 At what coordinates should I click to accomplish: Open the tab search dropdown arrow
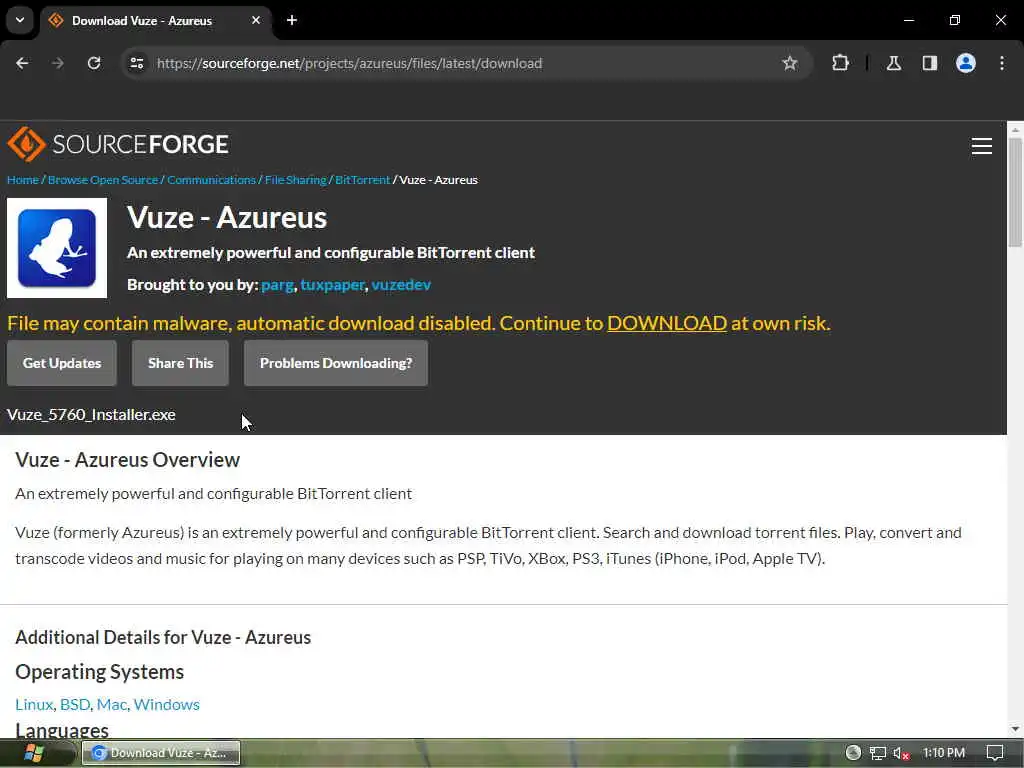pyautogui.click(x=20, y=20)
